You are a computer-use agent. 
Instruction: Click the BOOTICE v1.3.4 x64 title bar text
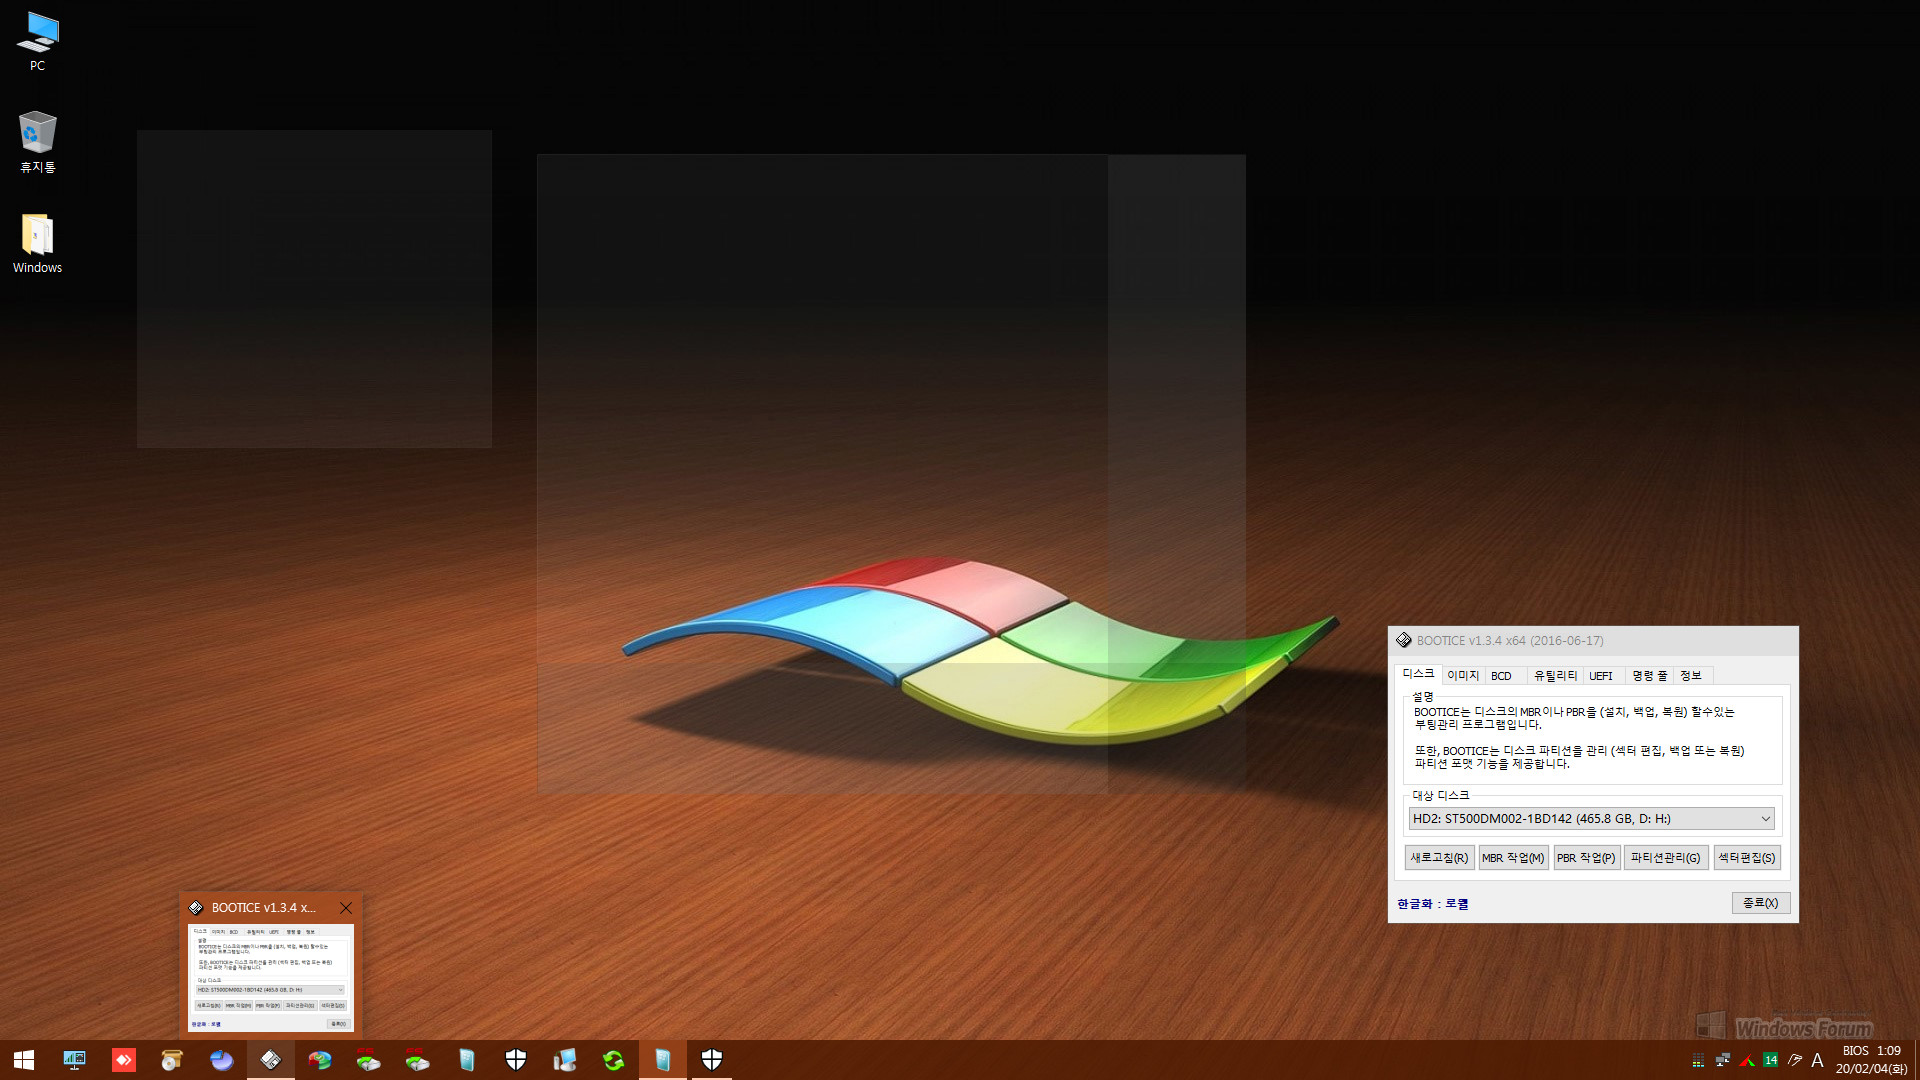click(1510, 641)
